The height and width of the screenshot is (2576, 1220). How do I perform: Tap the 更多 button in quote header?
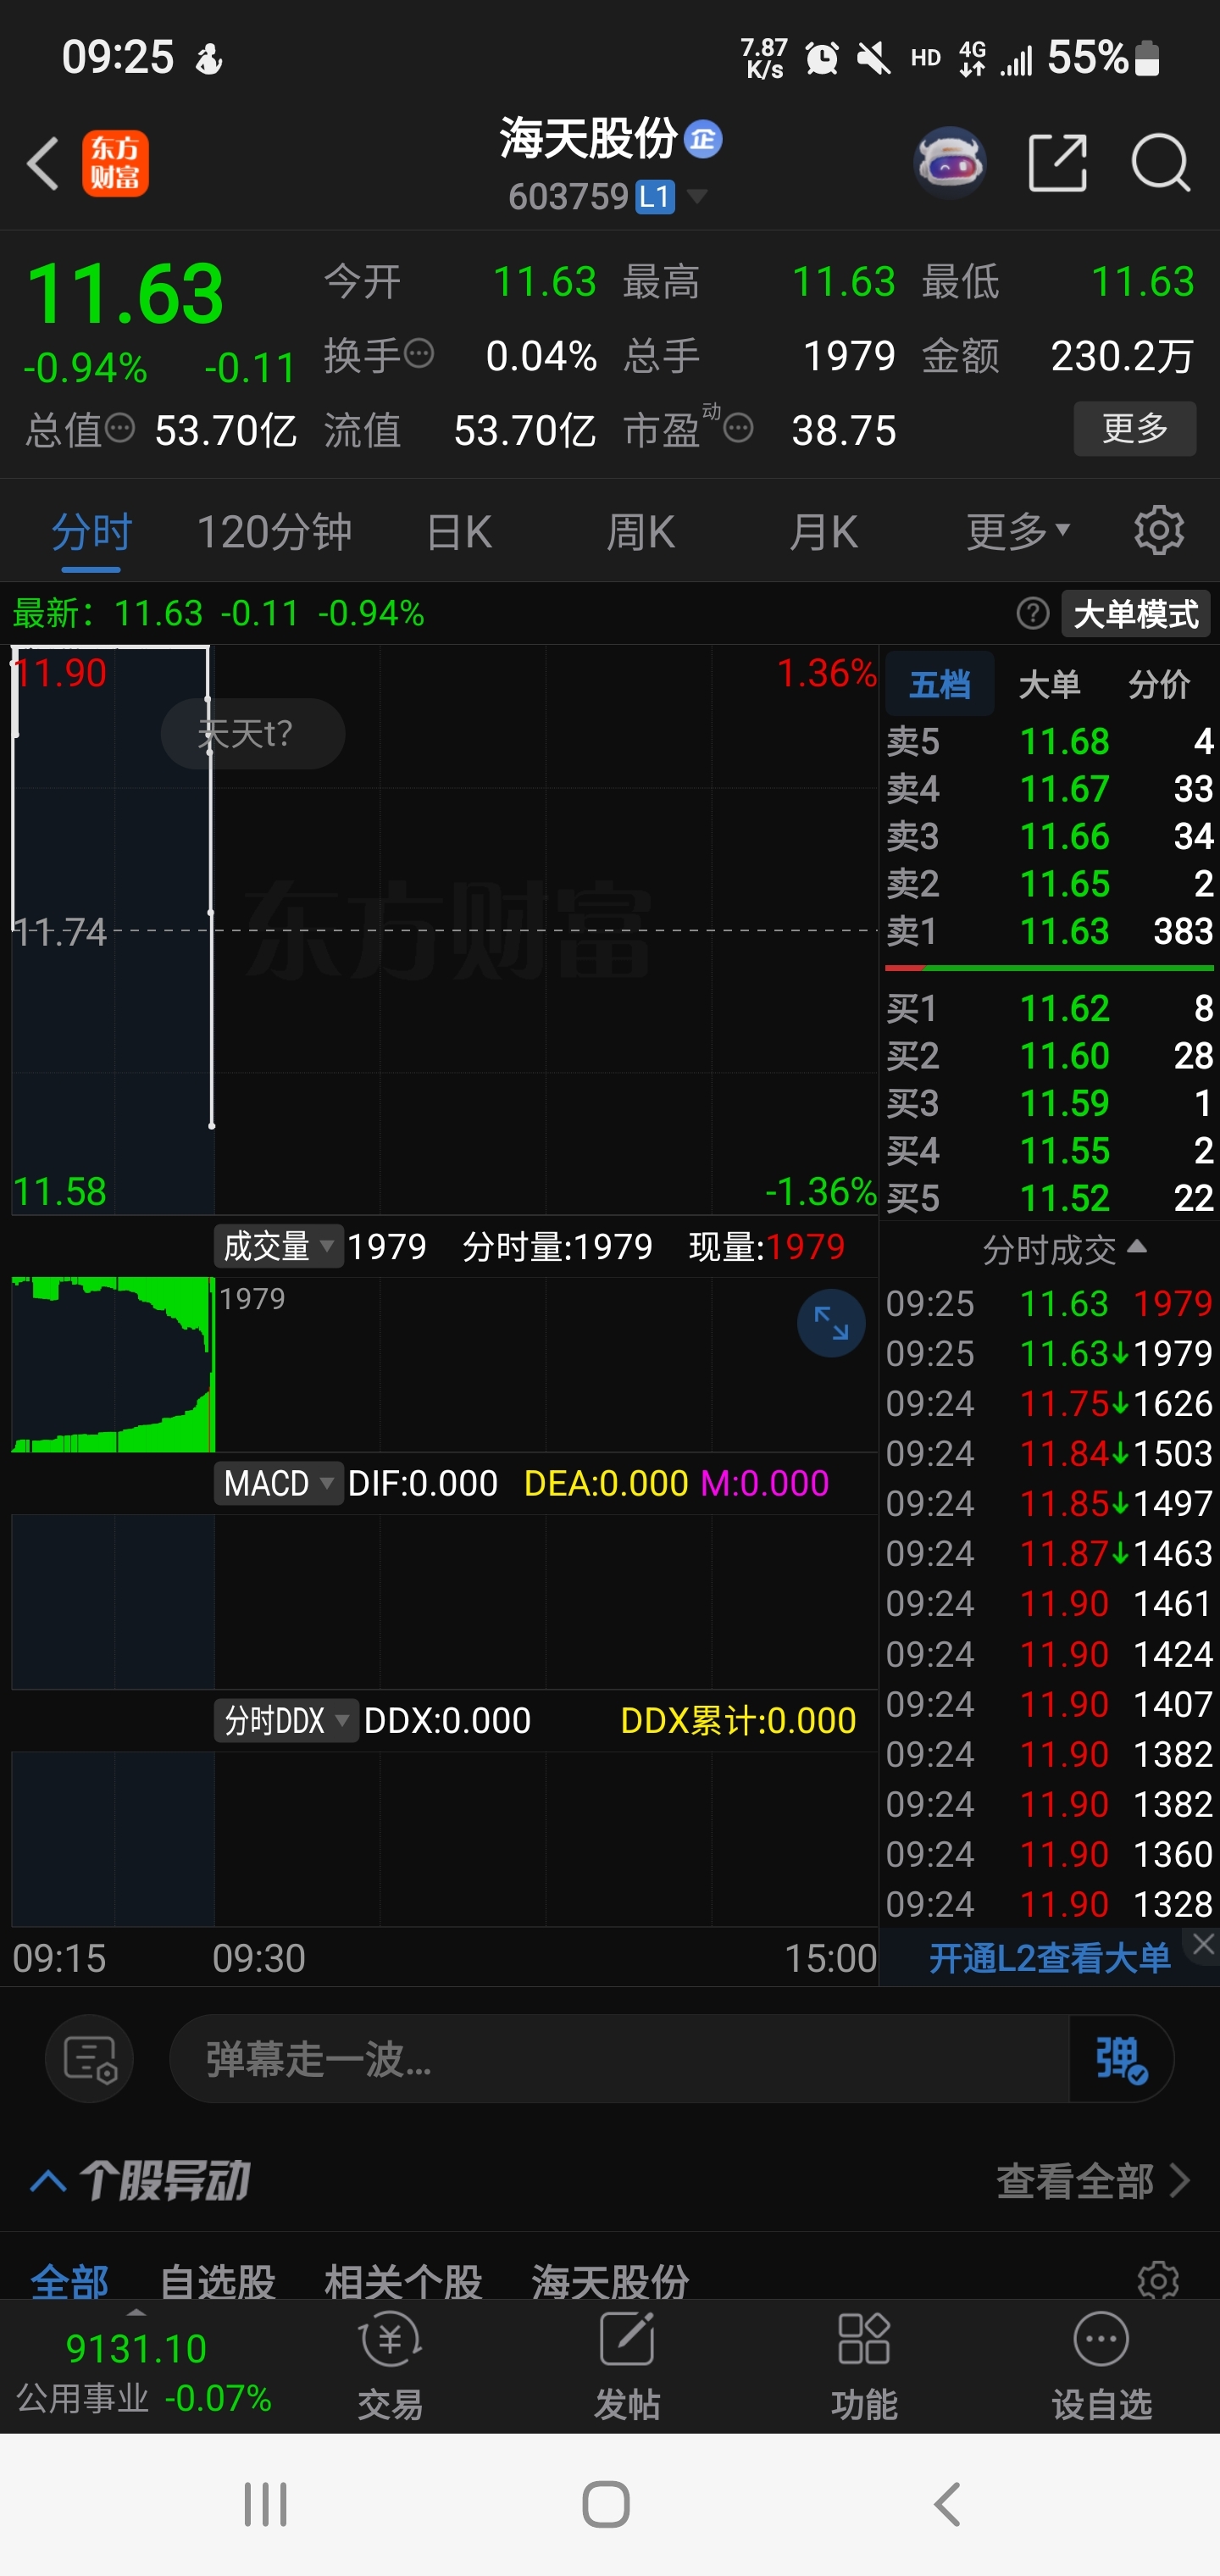pos(1135,429)
